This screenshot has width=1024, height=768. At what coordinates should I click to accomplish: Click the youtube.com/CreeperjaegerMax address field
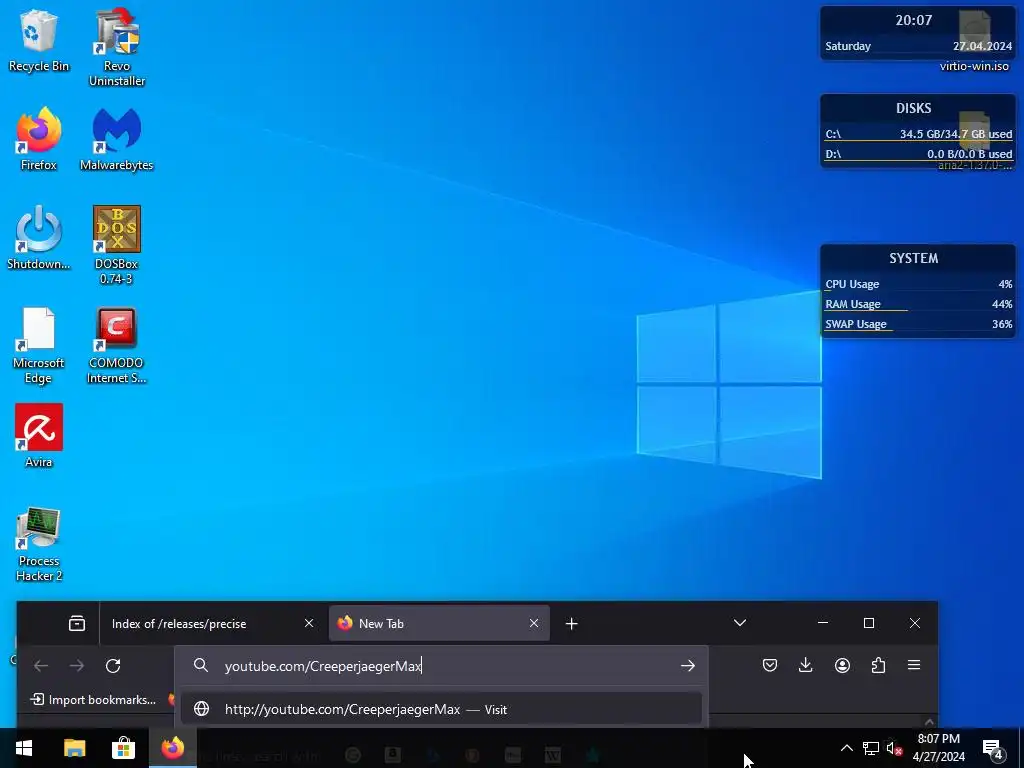point(443,665)
